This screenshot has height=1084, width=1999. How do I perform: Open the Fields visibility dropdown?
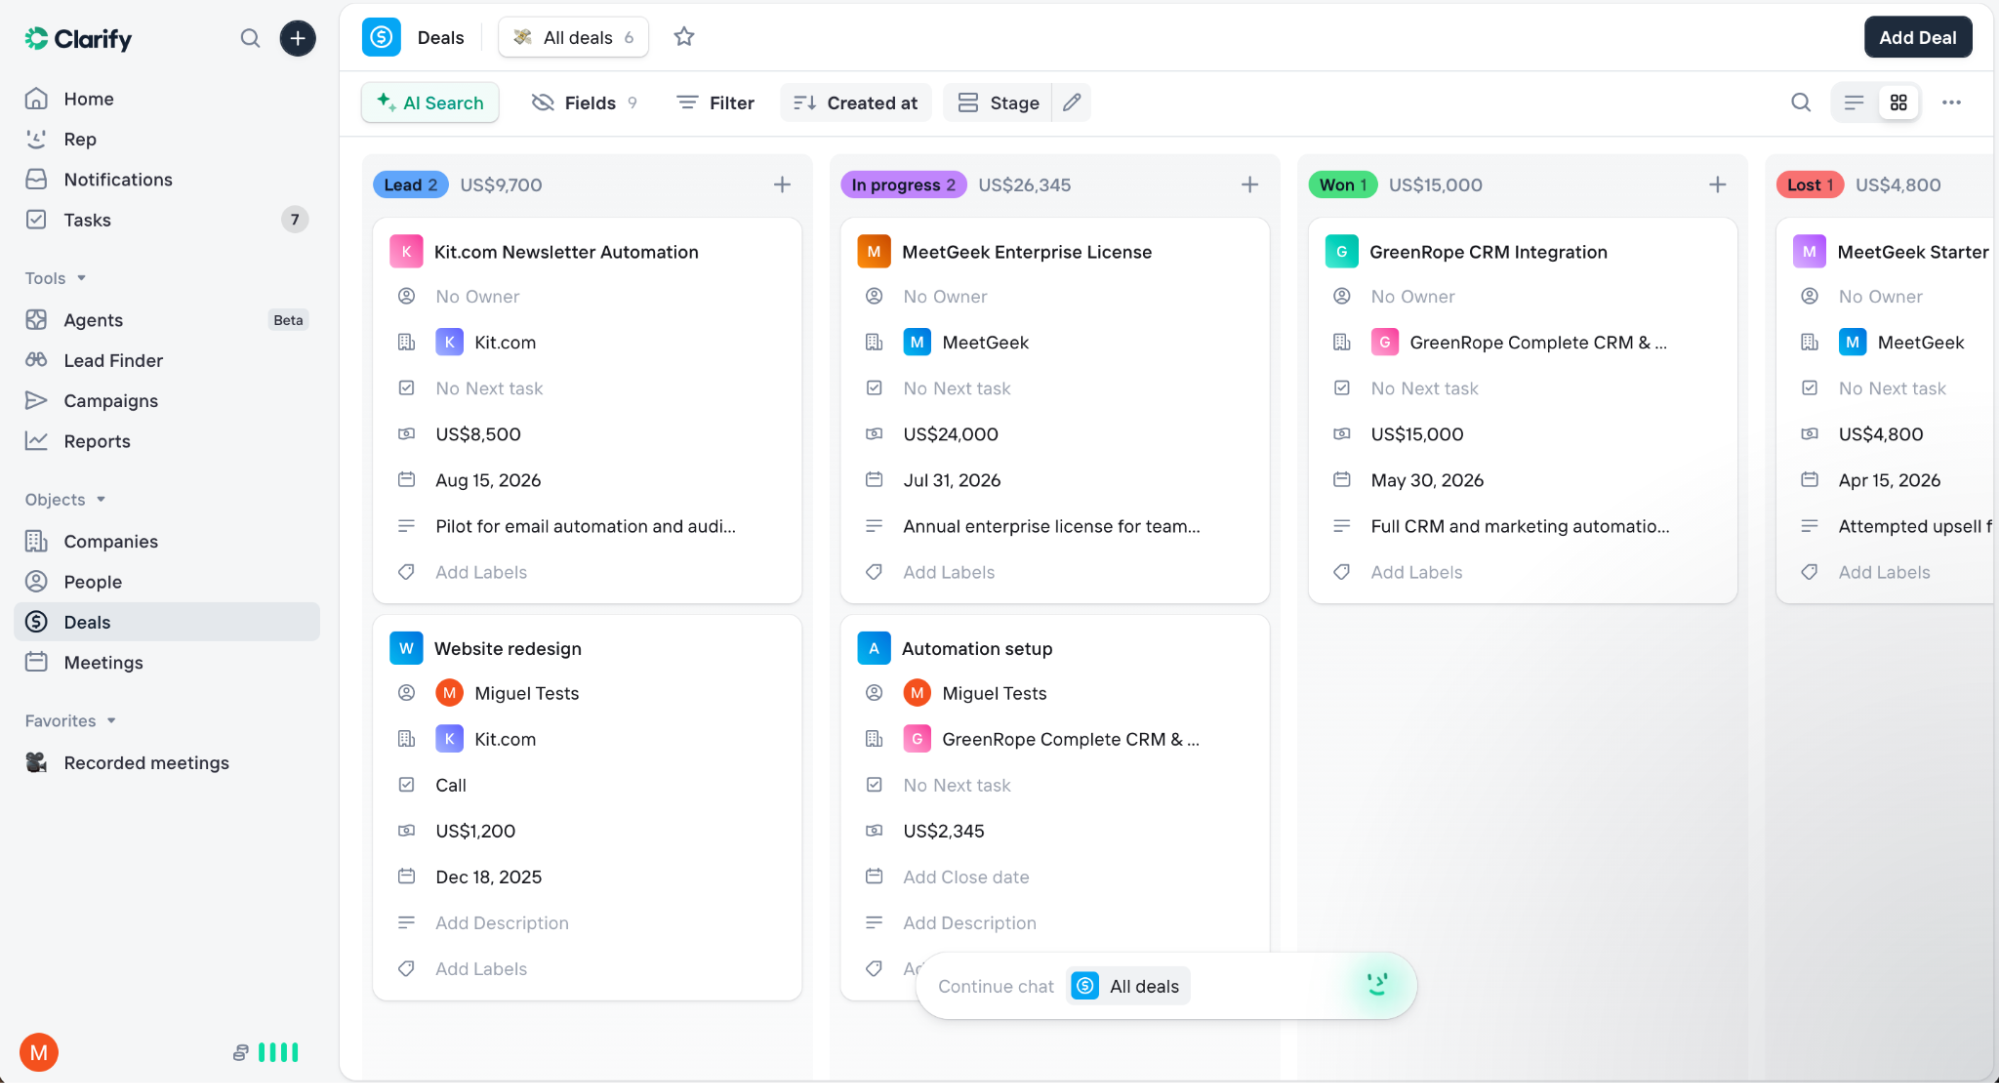(x=584, y=103)
